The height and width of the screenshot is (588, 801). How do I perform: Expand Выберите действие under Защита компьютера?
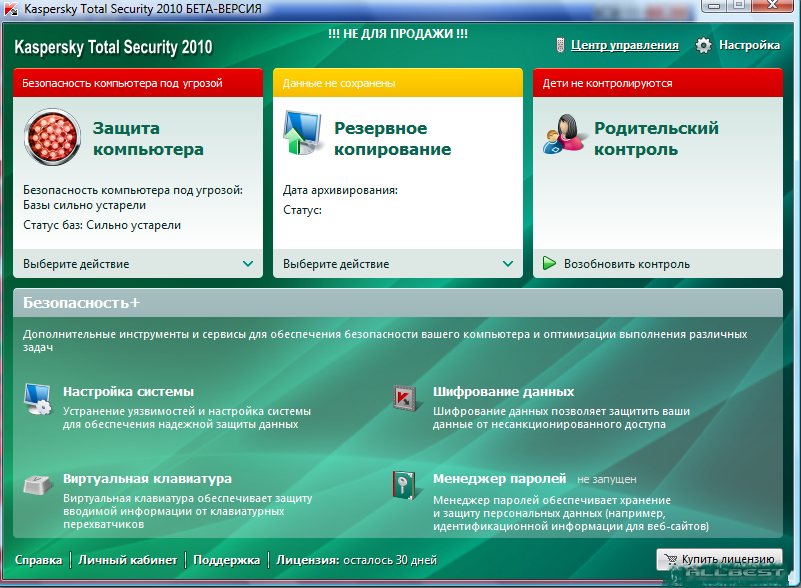(x=138, y=264)
